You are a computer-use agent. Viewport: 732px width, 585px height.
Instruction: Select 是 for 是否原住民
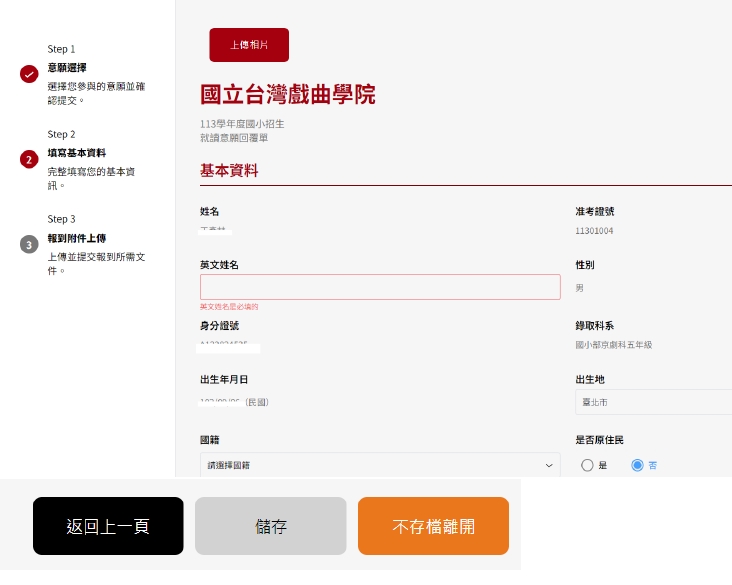pyautogui.click(x=588, y=465)
